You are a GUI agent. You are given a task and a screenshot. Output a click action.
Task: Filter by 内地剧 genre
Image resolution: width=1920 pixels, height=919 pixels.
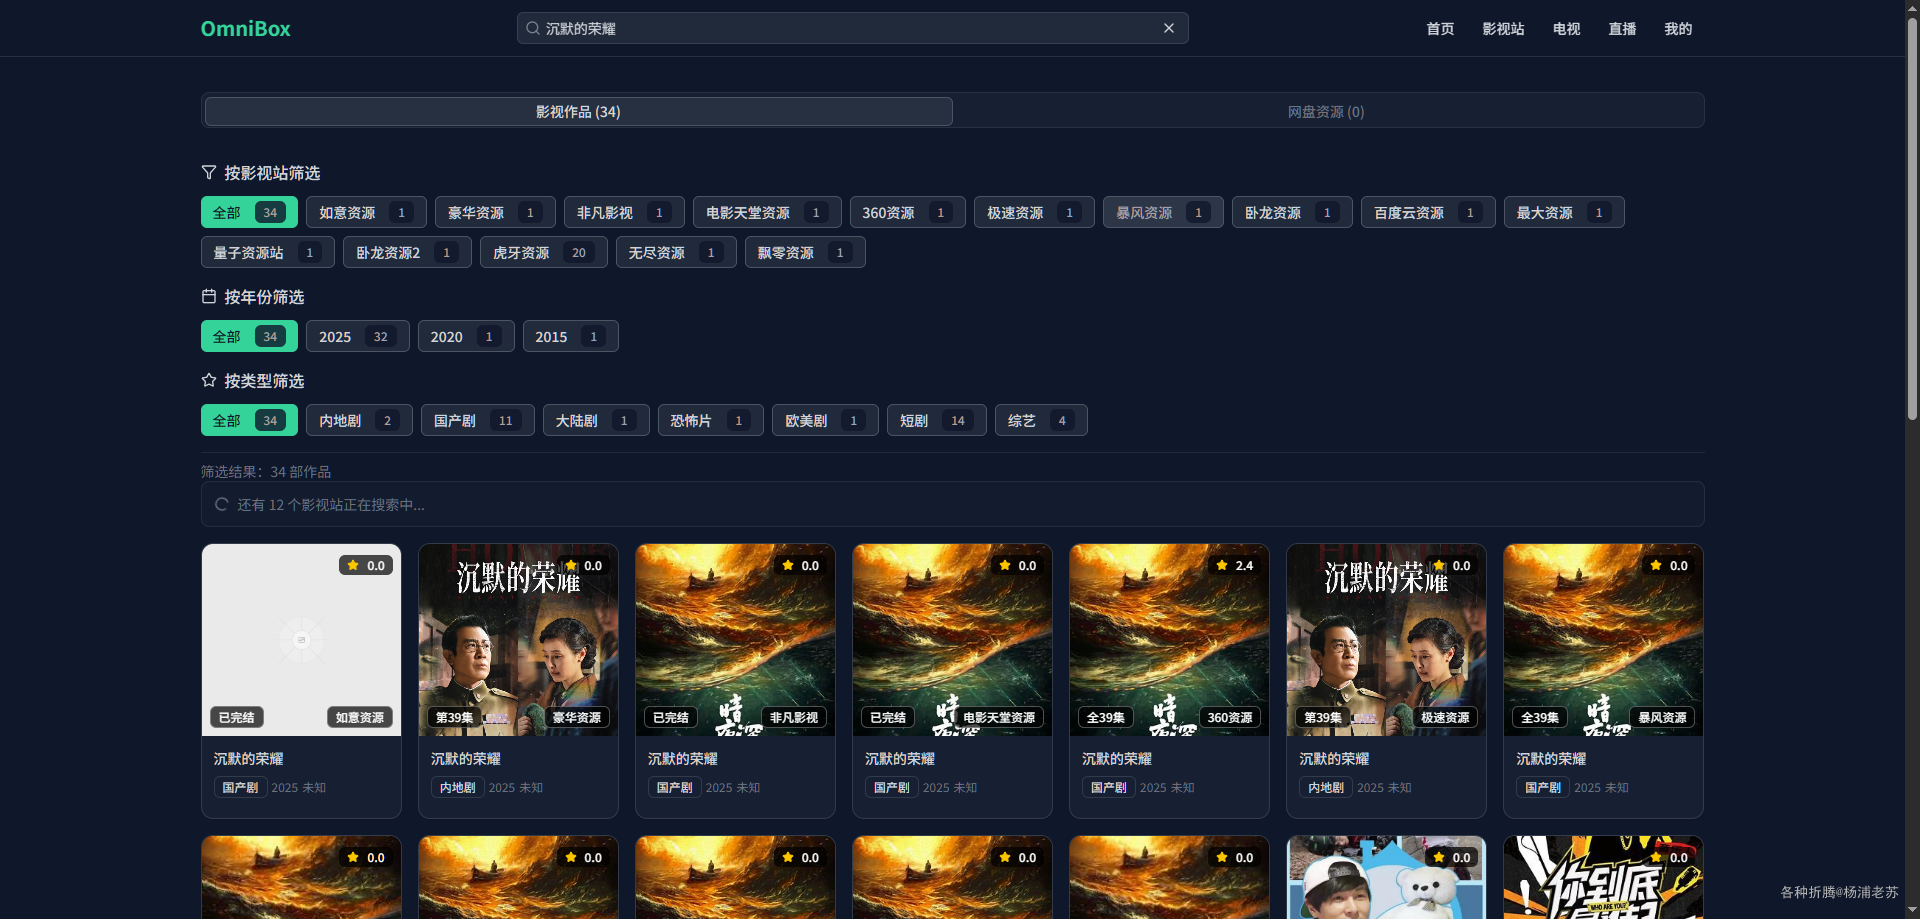click(359, 420)
